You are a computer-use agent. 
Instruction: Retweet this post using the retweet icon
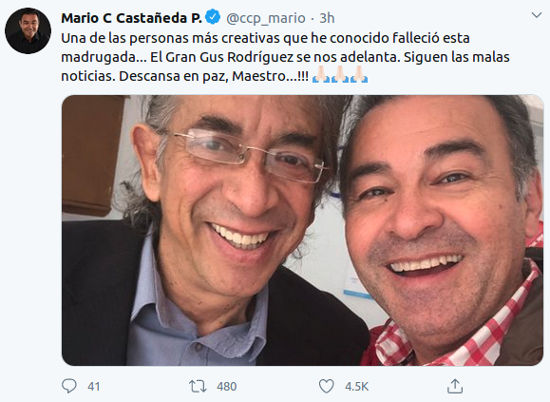tap(197, 386)
